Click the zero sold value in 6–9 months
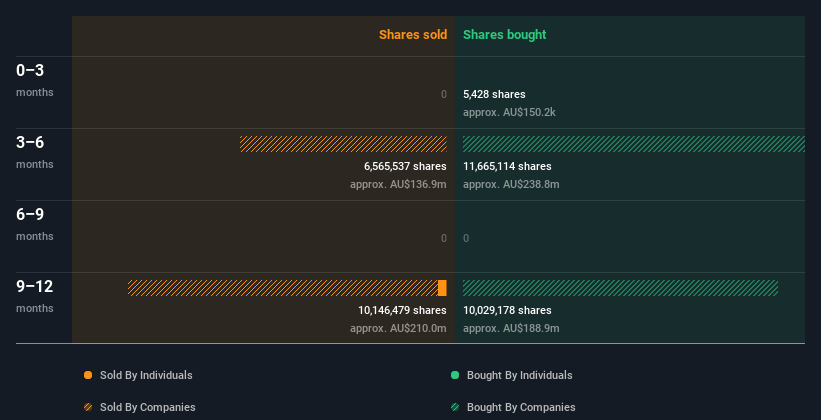This screenshot has width=821, height=420. click(x=444, y=238)
